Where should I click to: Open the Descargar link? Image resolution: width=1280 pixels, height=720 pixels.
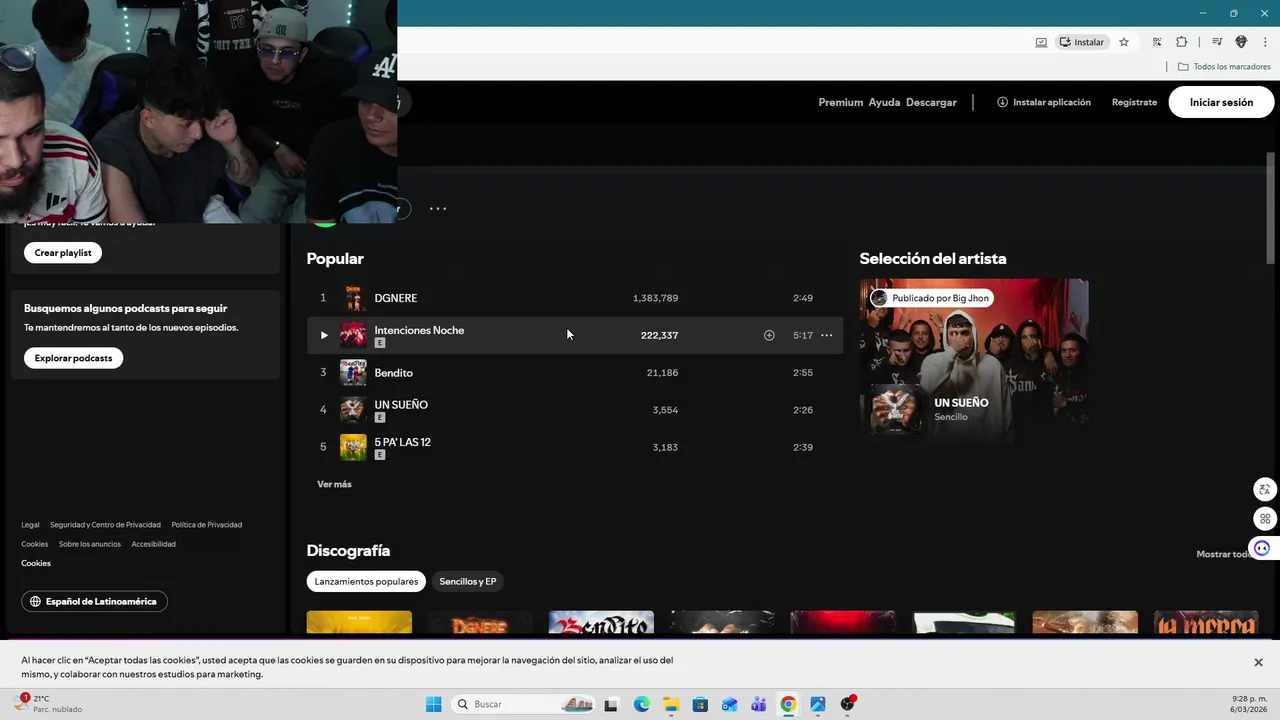click(931, 102)
